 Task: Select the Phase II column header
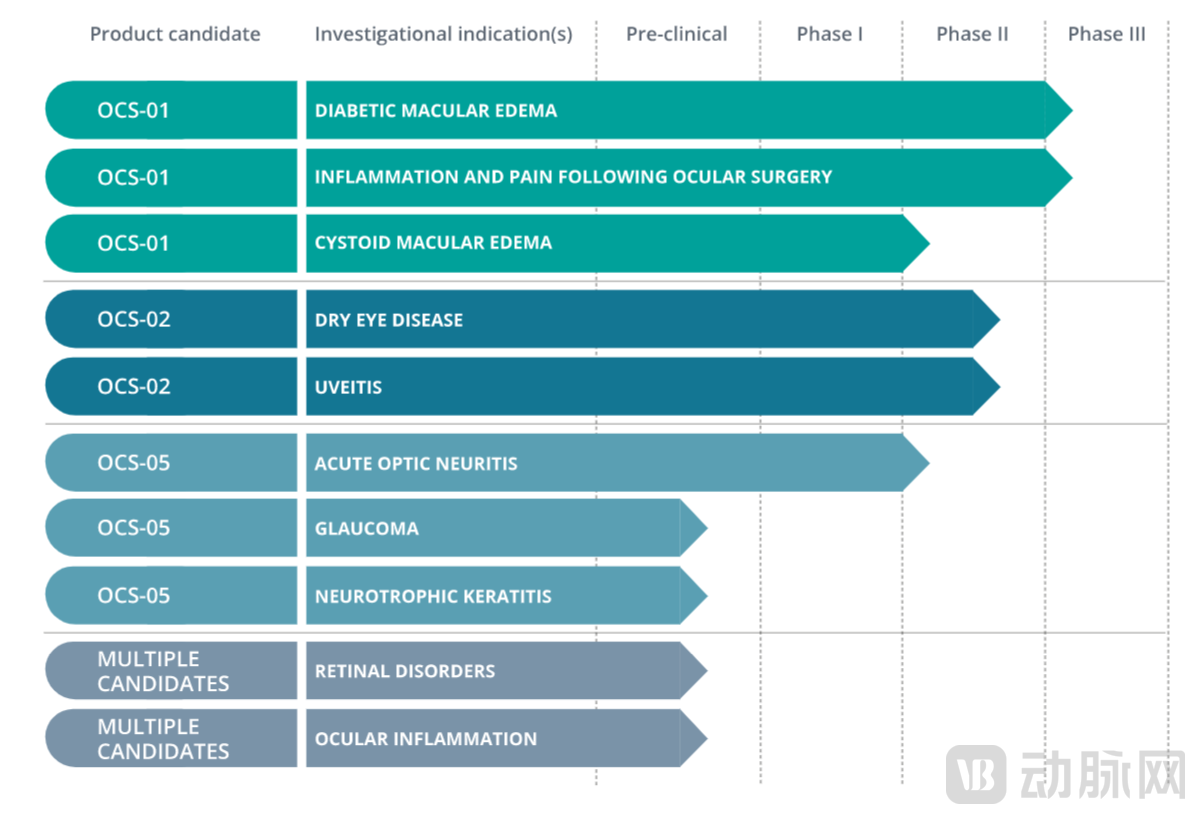[972, 34]
